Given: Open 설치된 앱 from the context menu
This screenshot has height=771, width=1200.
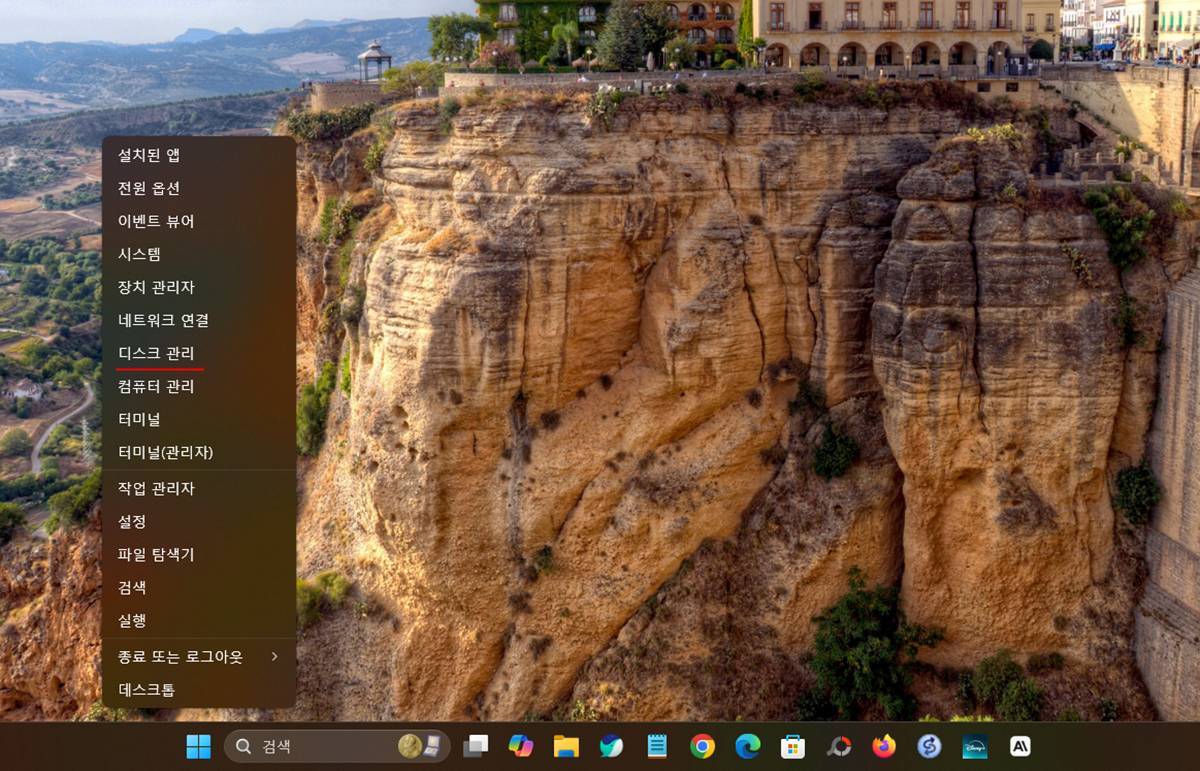Looking at the screenshot, I should click(199, 155).
